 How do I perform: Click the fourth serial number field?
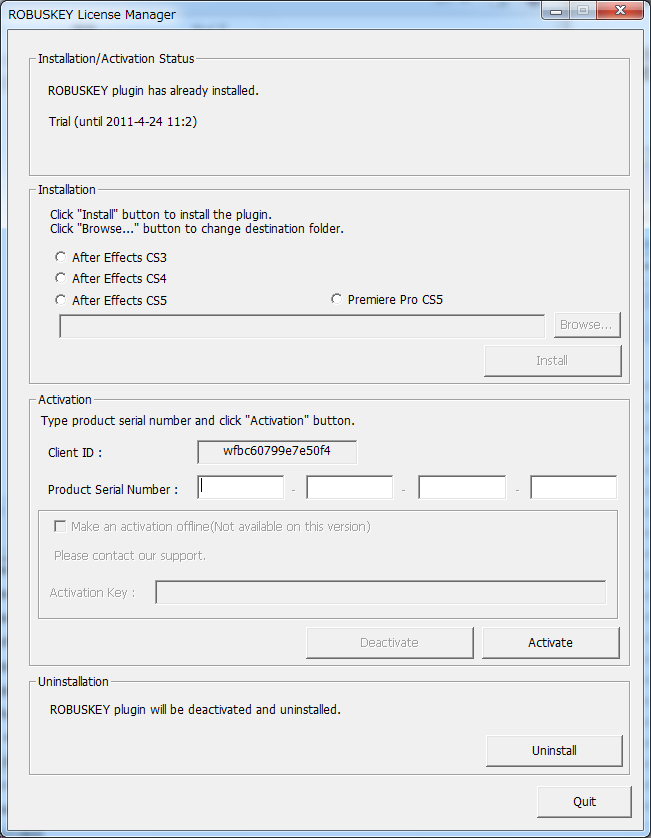(574, 487)
